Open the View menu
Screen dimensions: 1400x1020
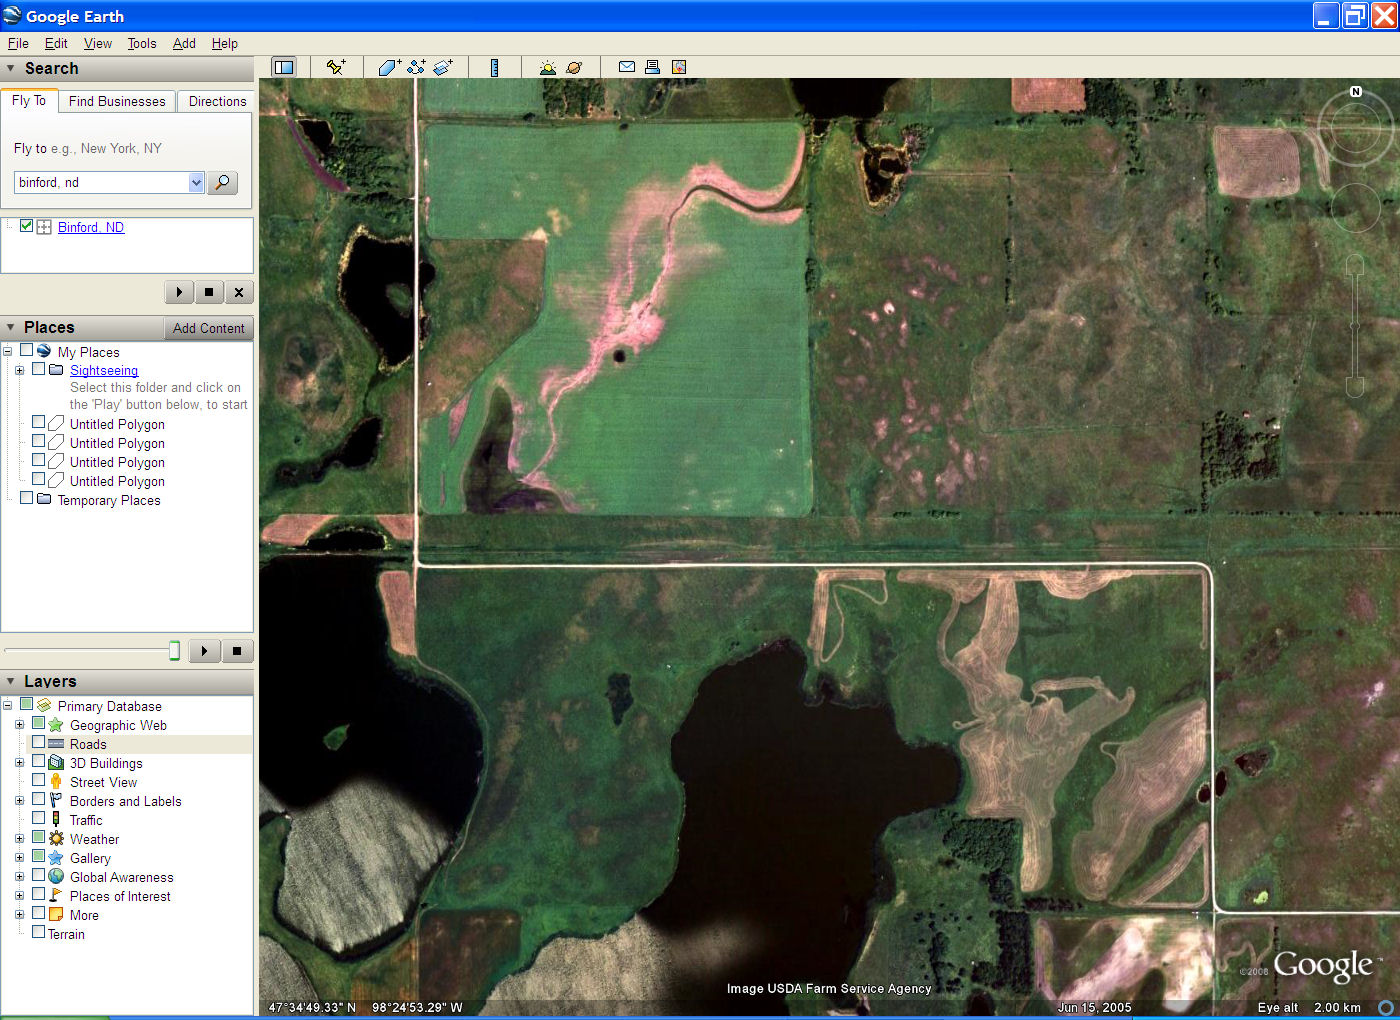pos(98,43)
